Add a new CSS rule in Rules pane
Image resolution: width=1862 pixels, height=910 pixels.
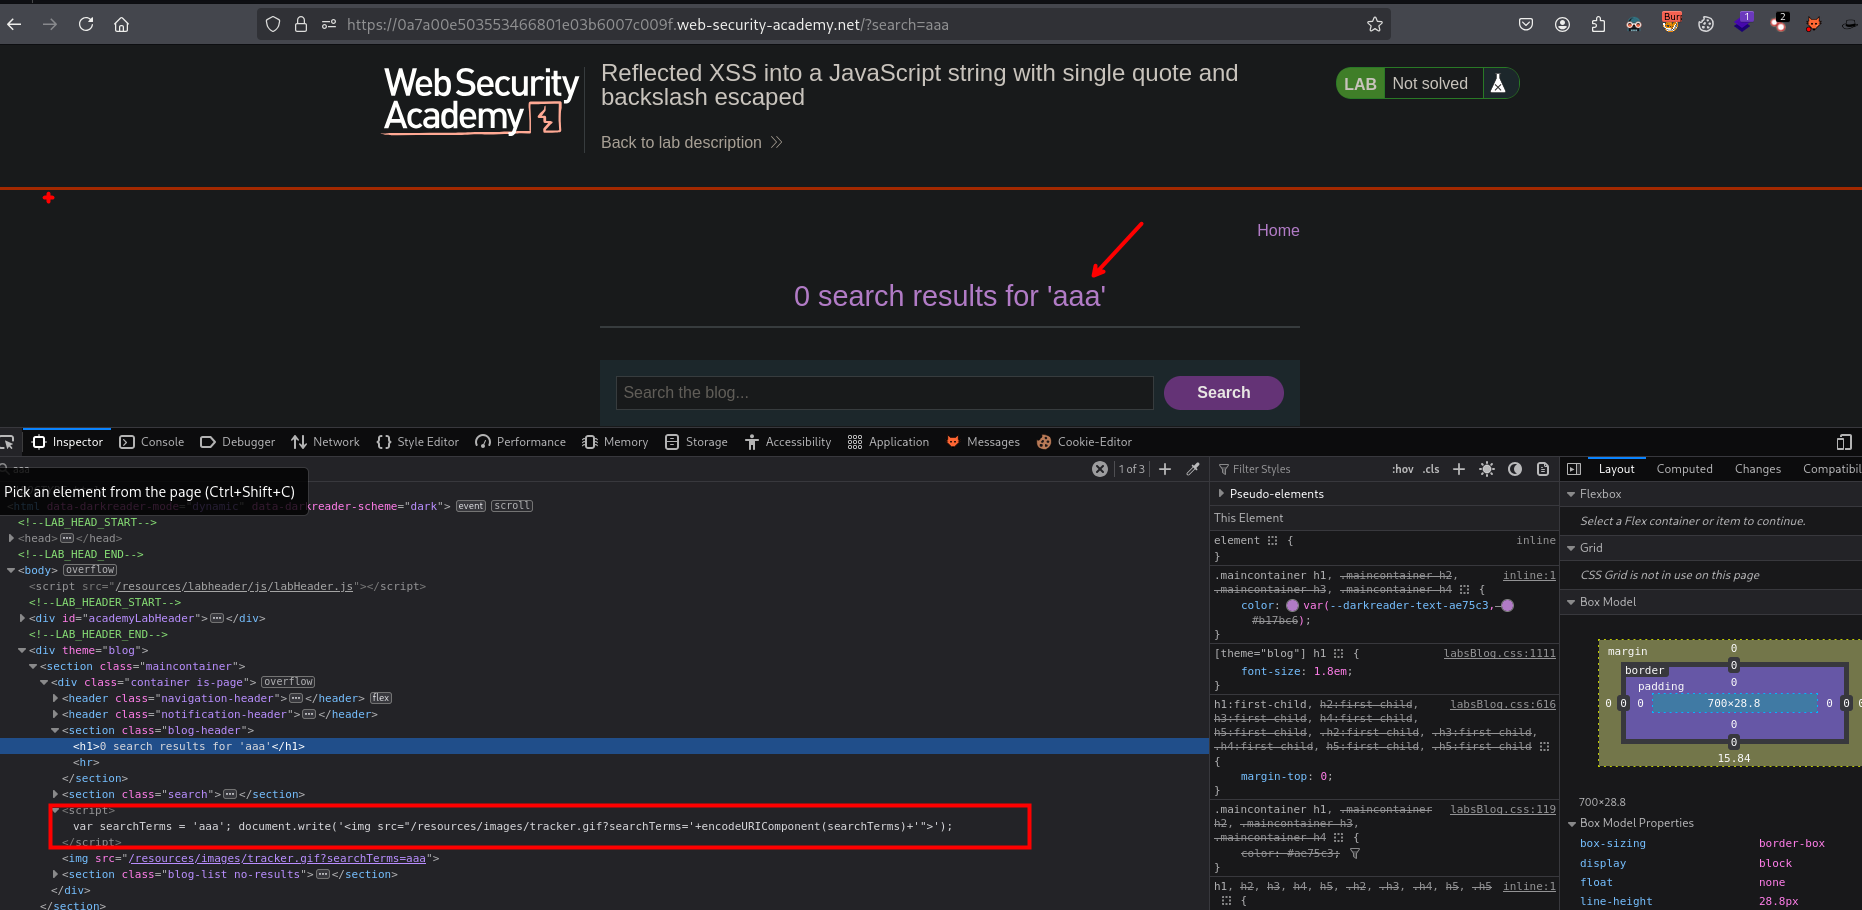click(x=1459, y=469)
